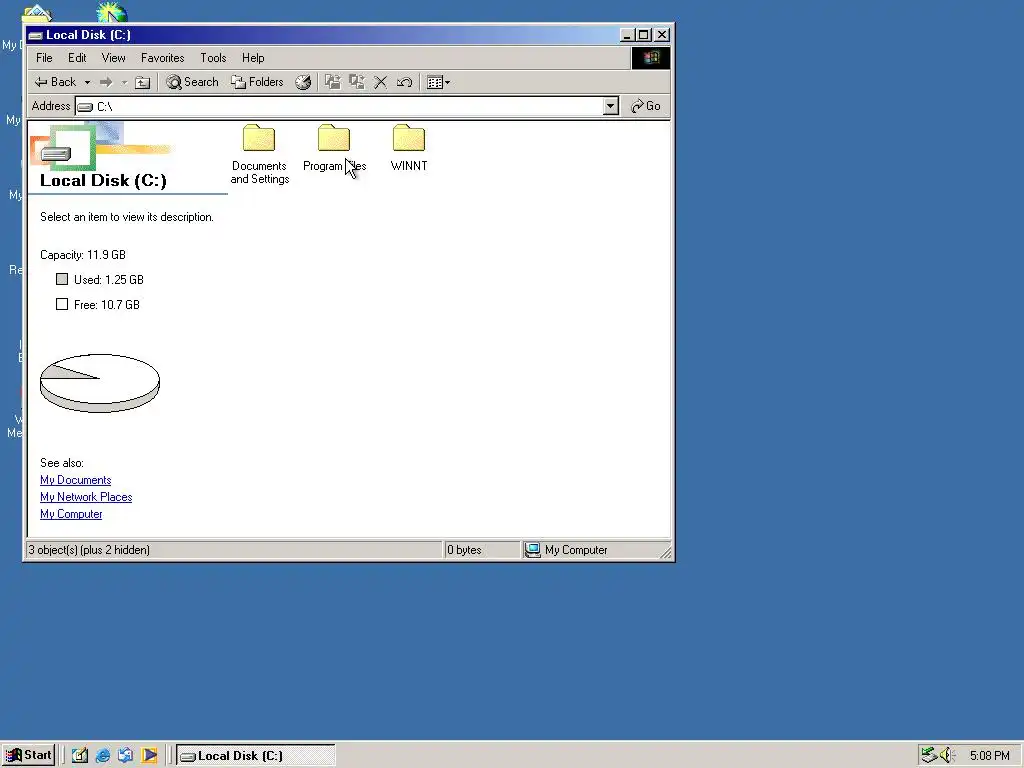Viewport: 1024px width, 768px height.
Task: Click the Windows logo throbber icon
Action: 650,58
